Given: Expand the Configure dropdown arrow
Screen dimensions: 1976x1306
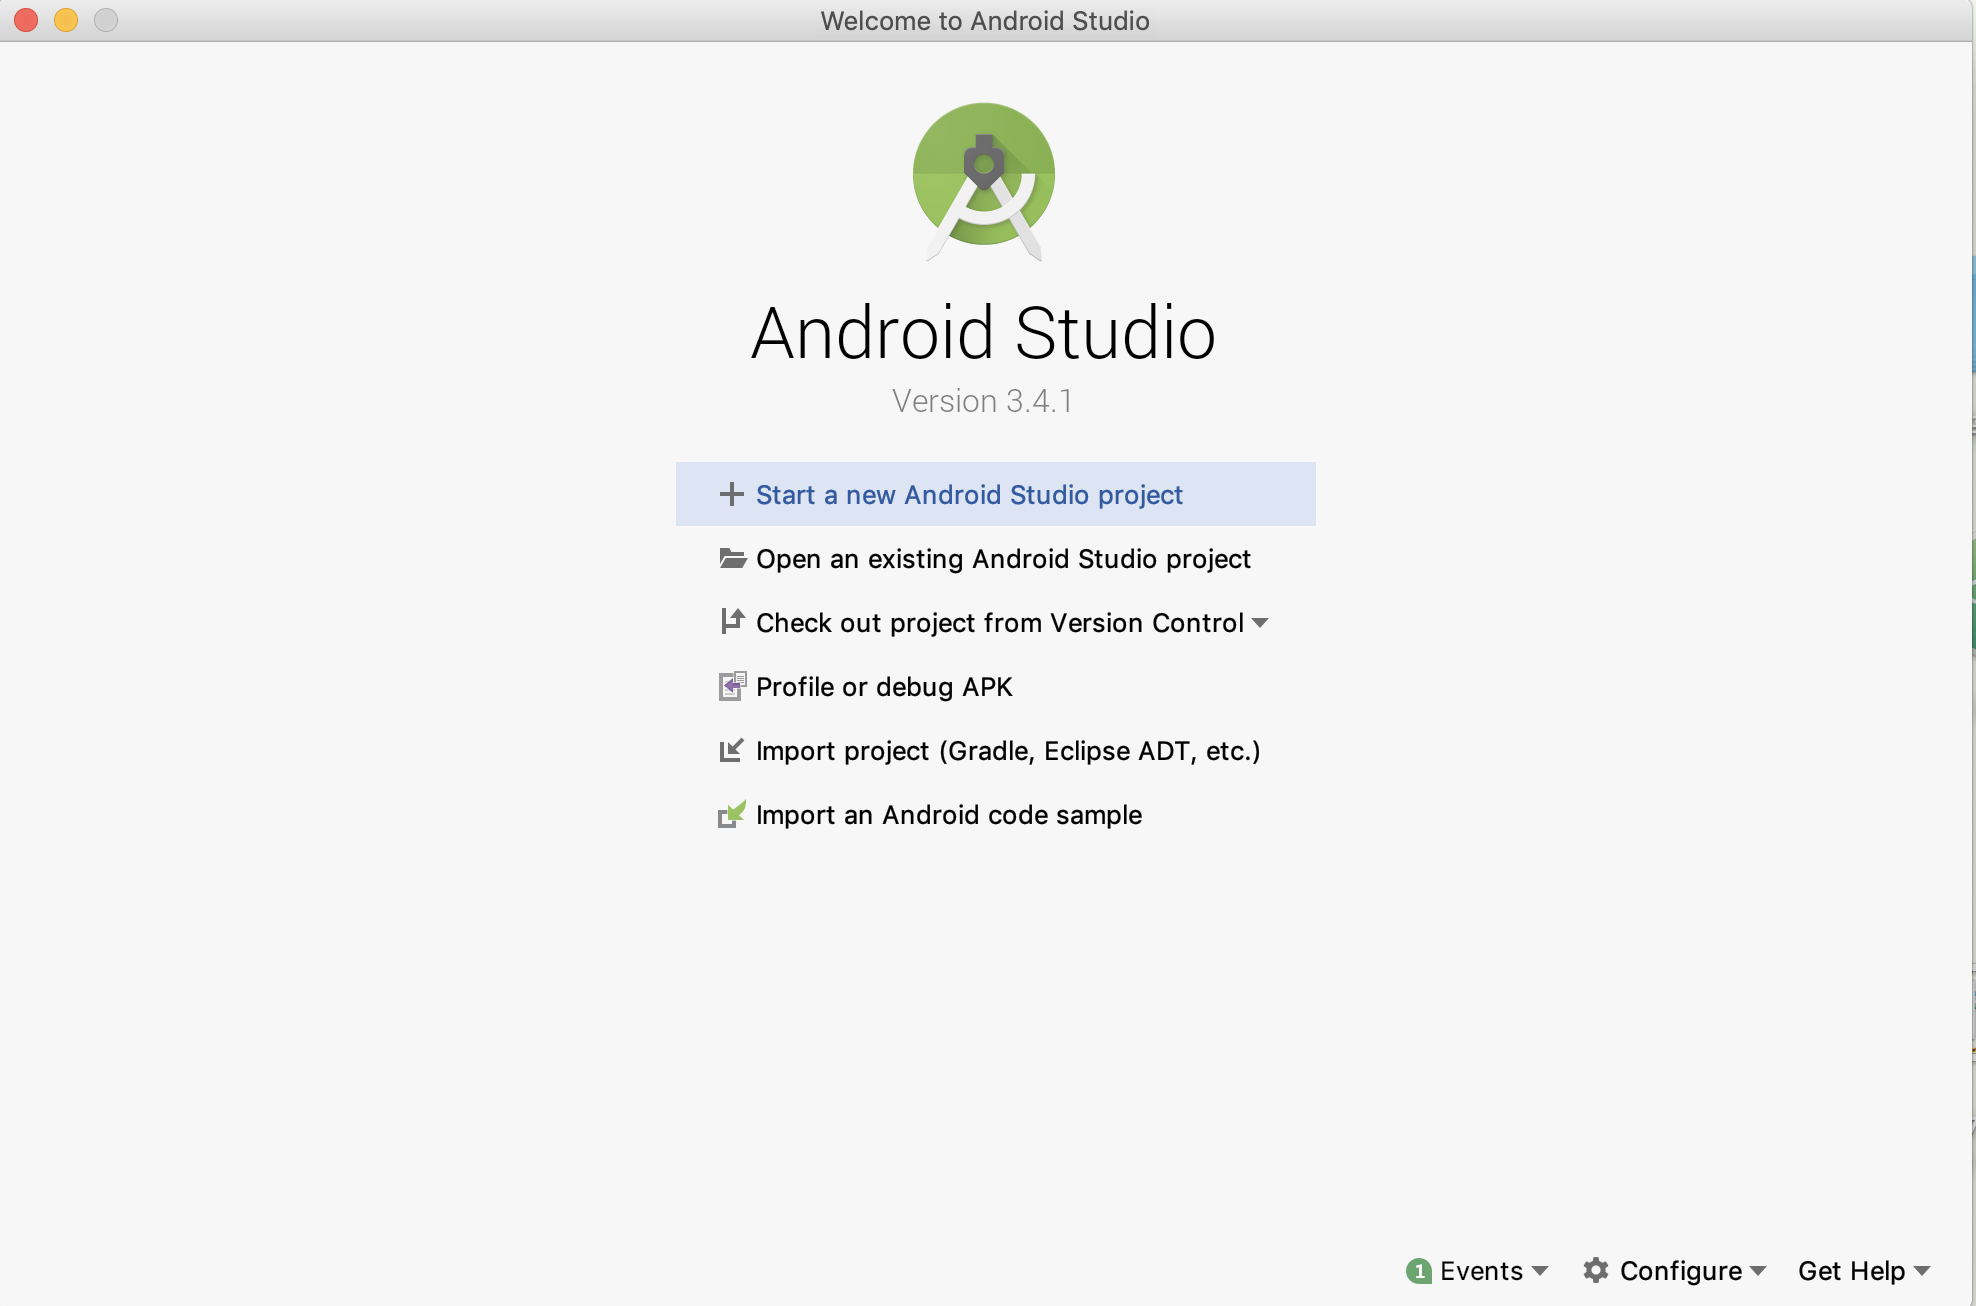Looking at the screenshot, I should pos(1758,1271).
